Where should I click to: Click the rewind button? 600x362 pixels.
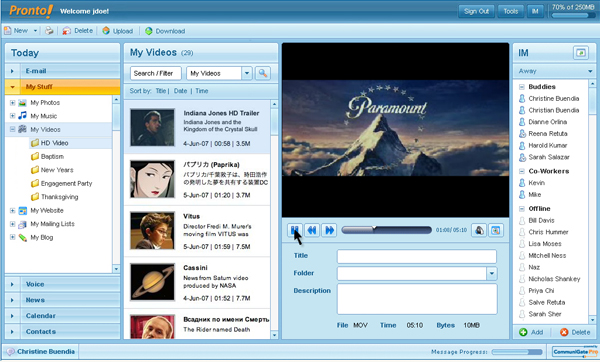click(x=312, y=230)
